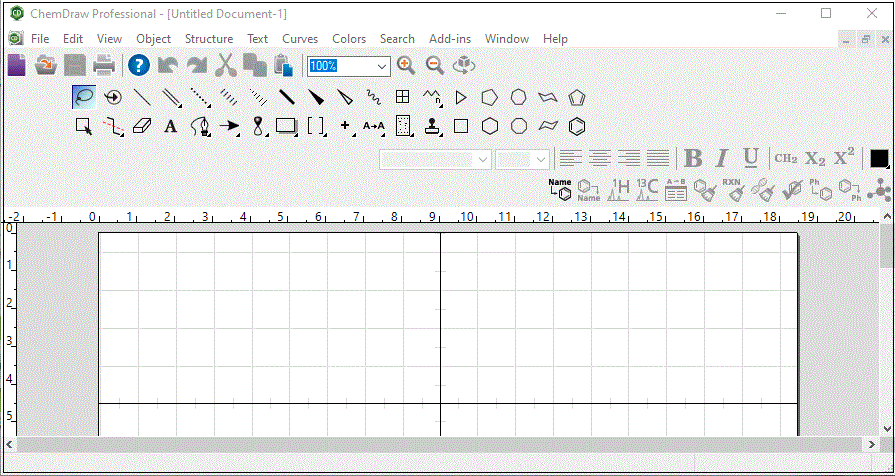Click the 100% zoom input field
Screen dimensions: 895x476
[341, 66]
